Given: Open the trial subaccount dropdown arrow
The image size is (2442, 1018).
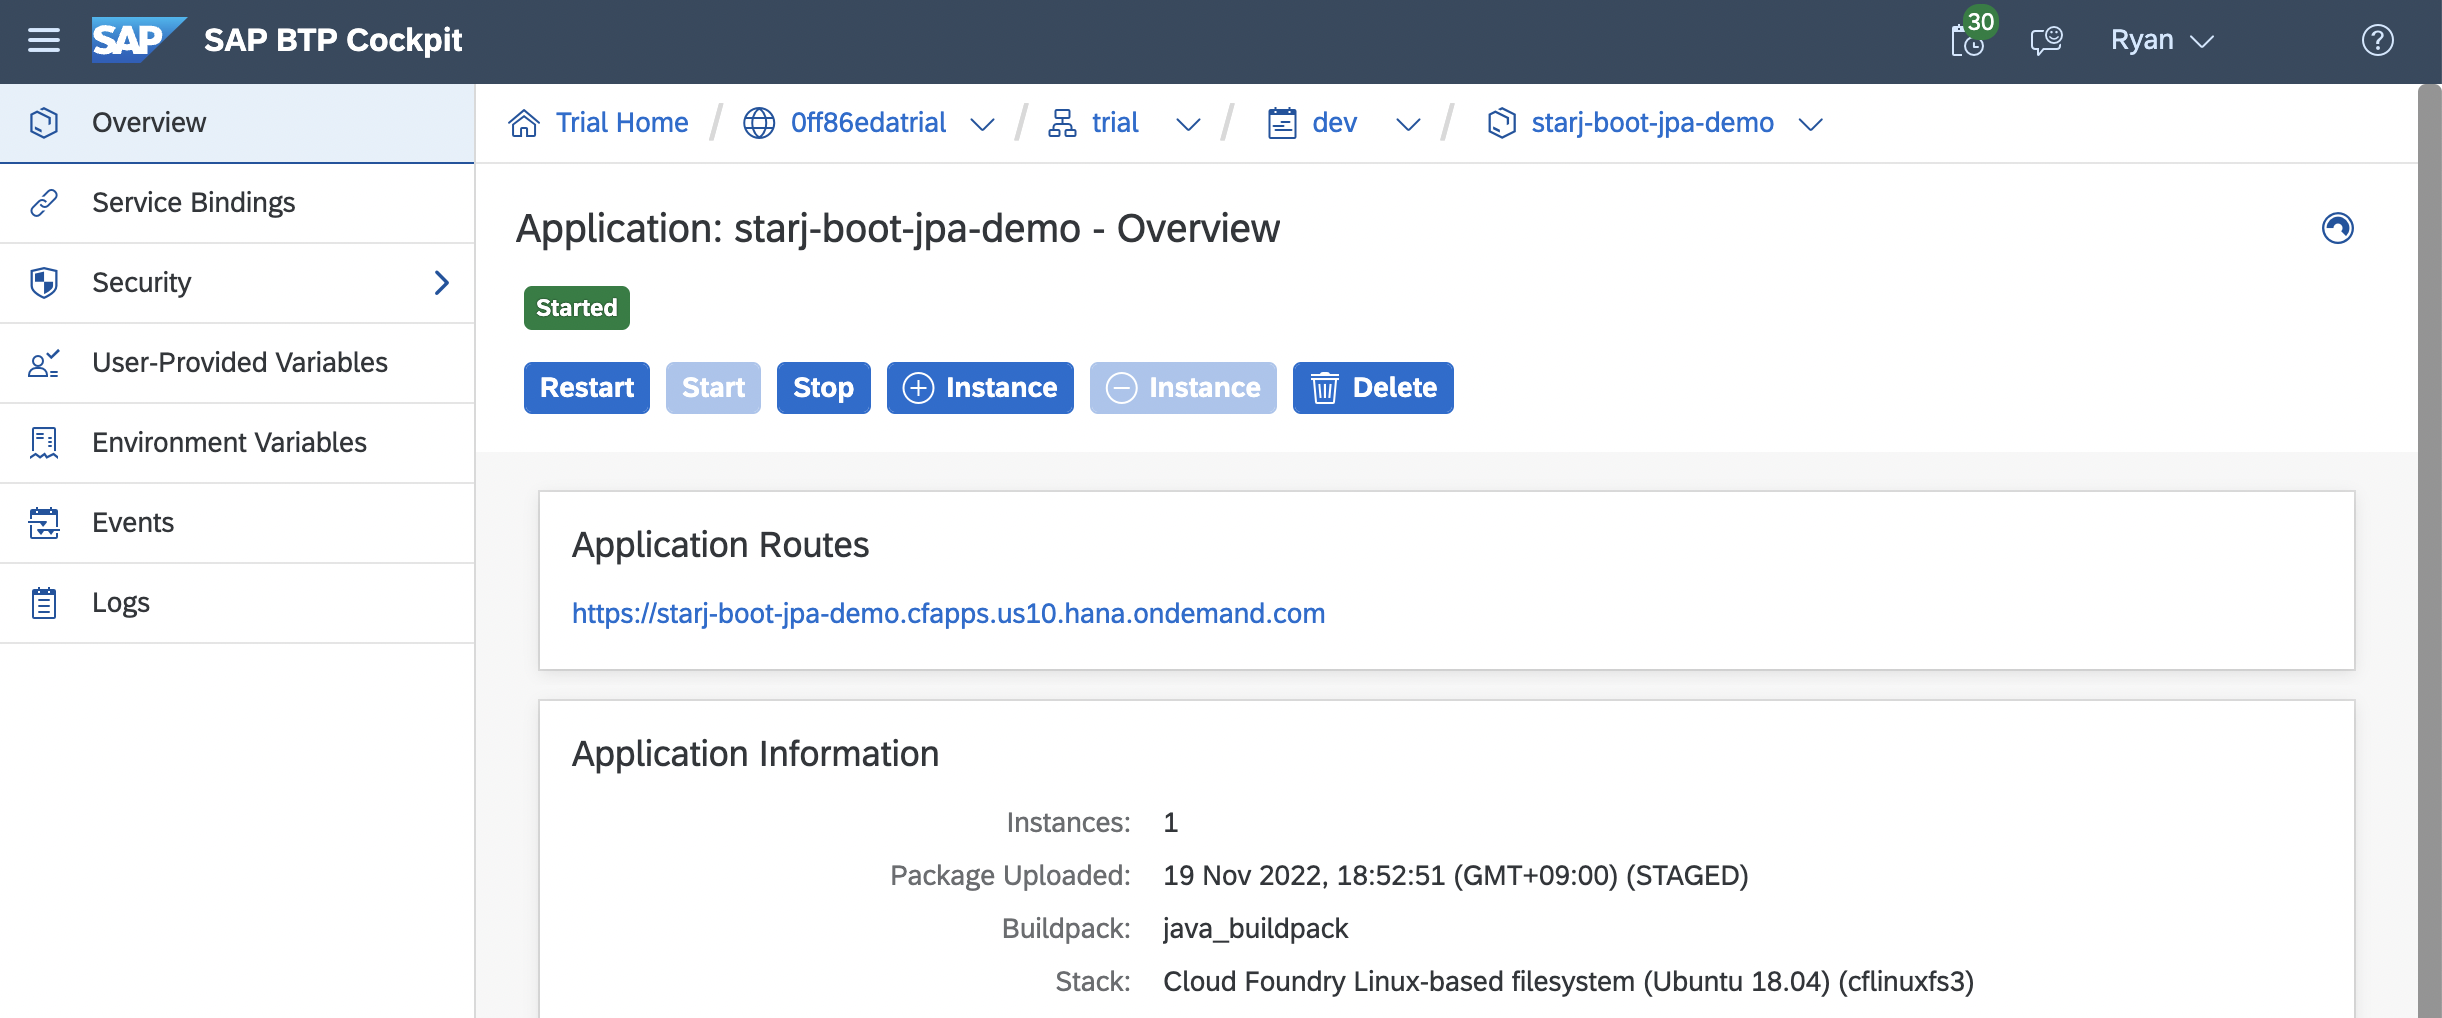Looking at the screenshot, I should 1188,125.
